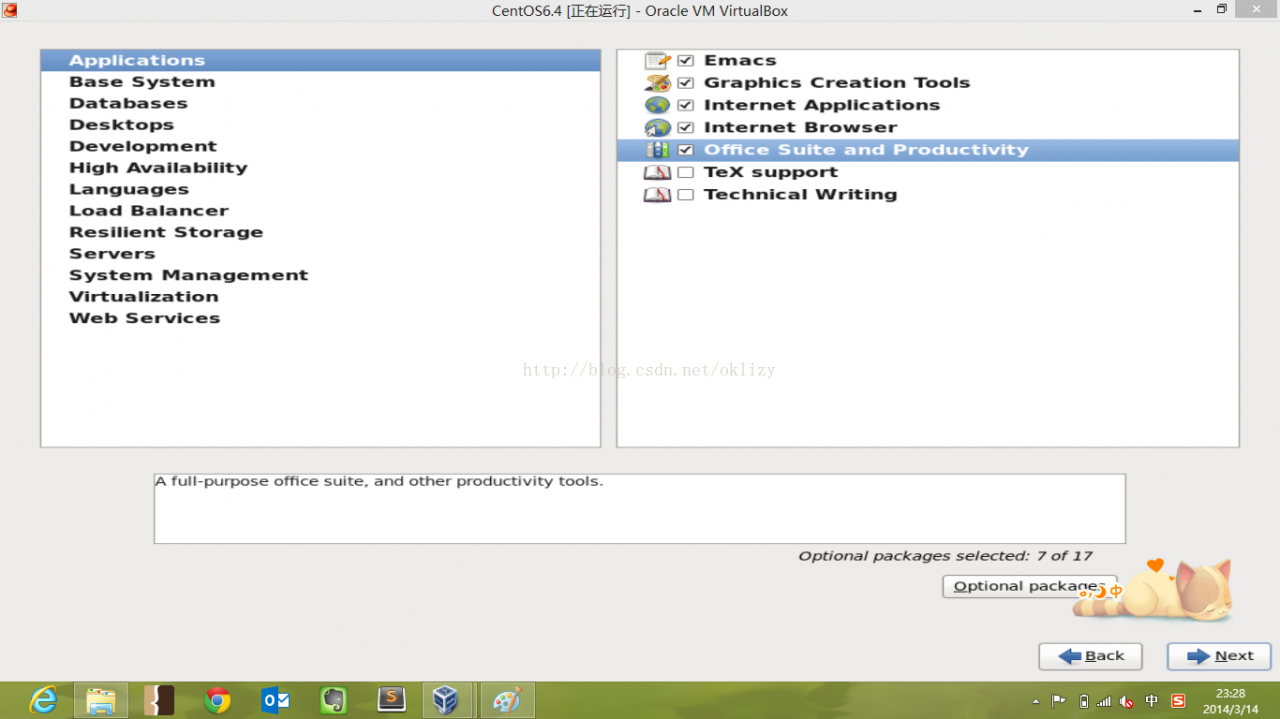Uncheck the Graphics Creation Tools checkbox

point(685,83)
